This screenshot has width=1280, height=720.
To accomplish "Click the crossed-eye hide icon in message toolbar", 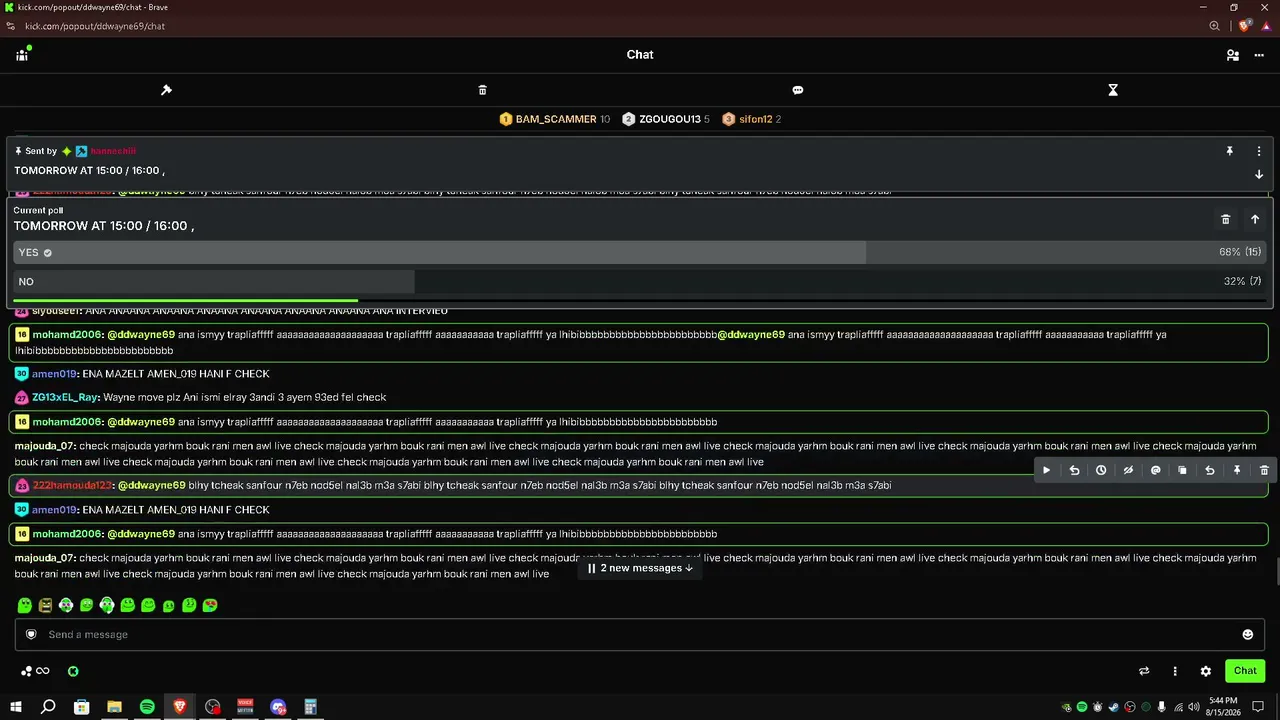I will point(1128,470).
